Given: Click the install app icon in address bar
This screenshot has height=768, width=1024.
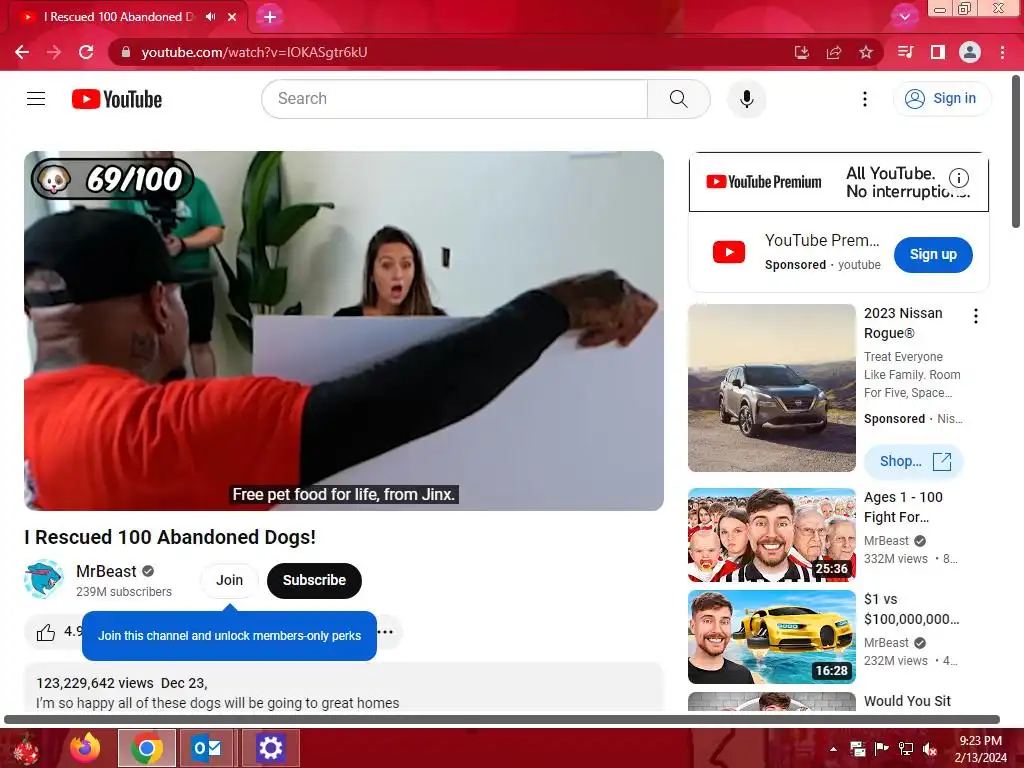Looking at the screenshot, I should 802,52.
